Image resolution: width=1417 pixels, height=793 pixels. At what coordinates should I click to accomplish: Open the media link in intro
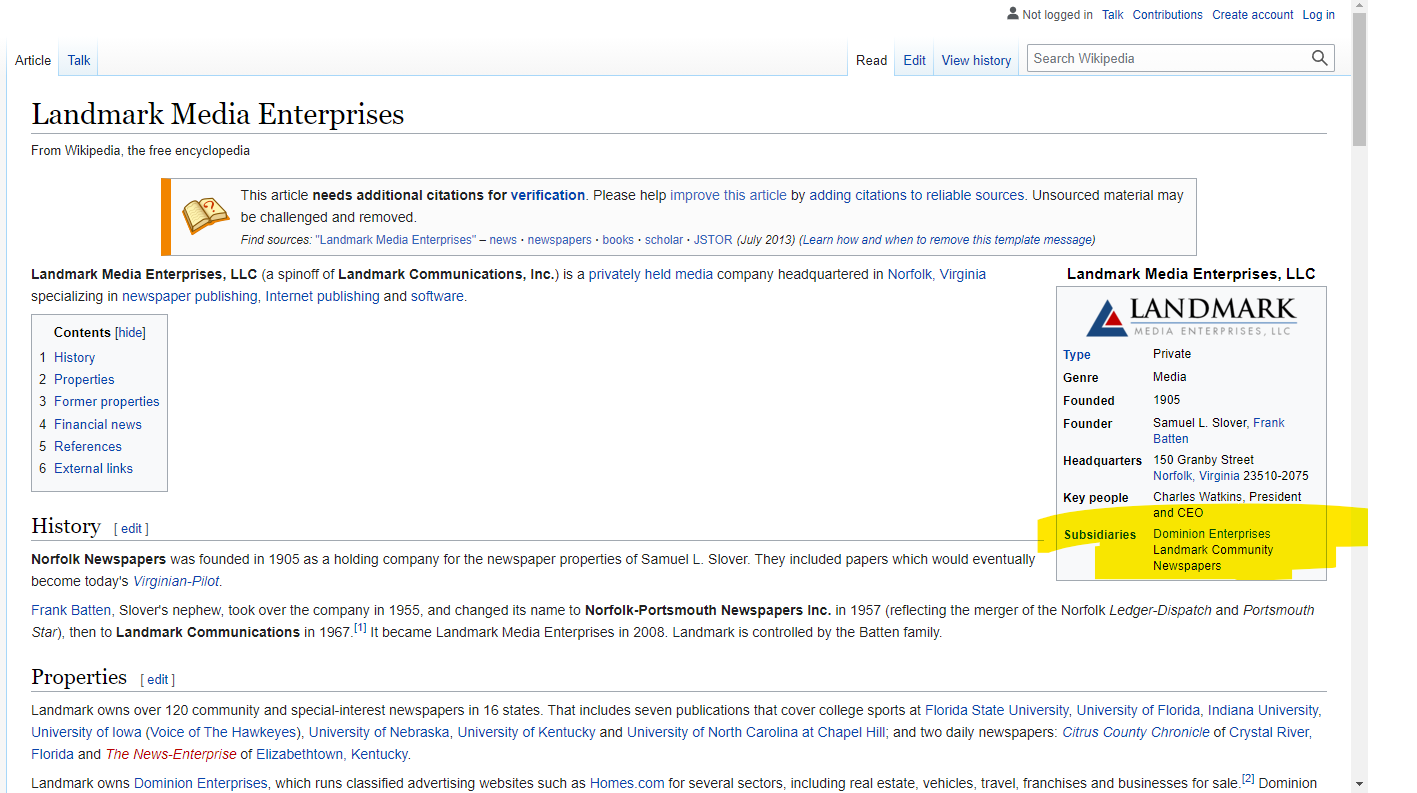(694, 274)
